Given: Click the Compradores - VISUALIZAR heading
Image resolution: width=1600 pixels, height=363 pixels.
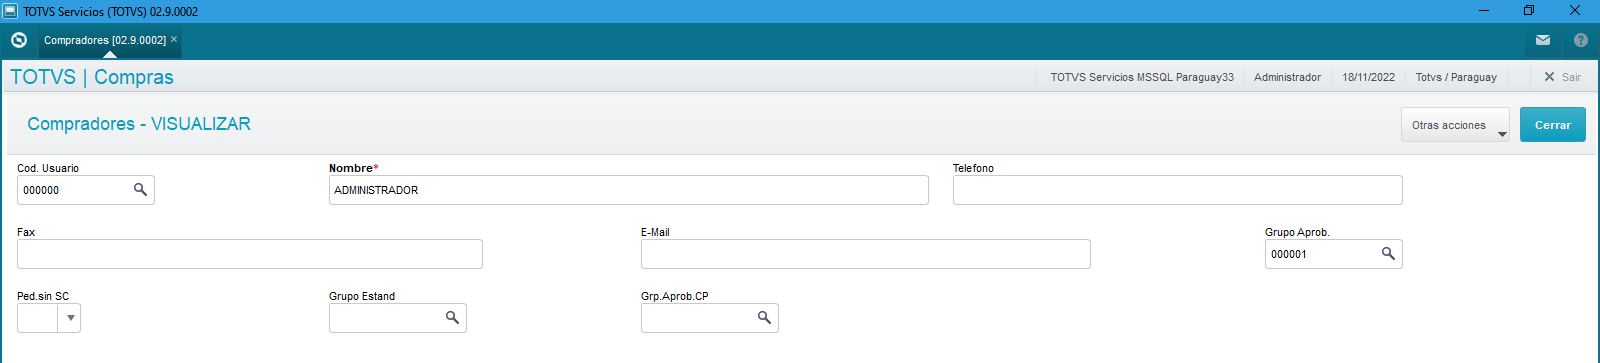Looking at the screenshot, I should (x=139, y=124).
